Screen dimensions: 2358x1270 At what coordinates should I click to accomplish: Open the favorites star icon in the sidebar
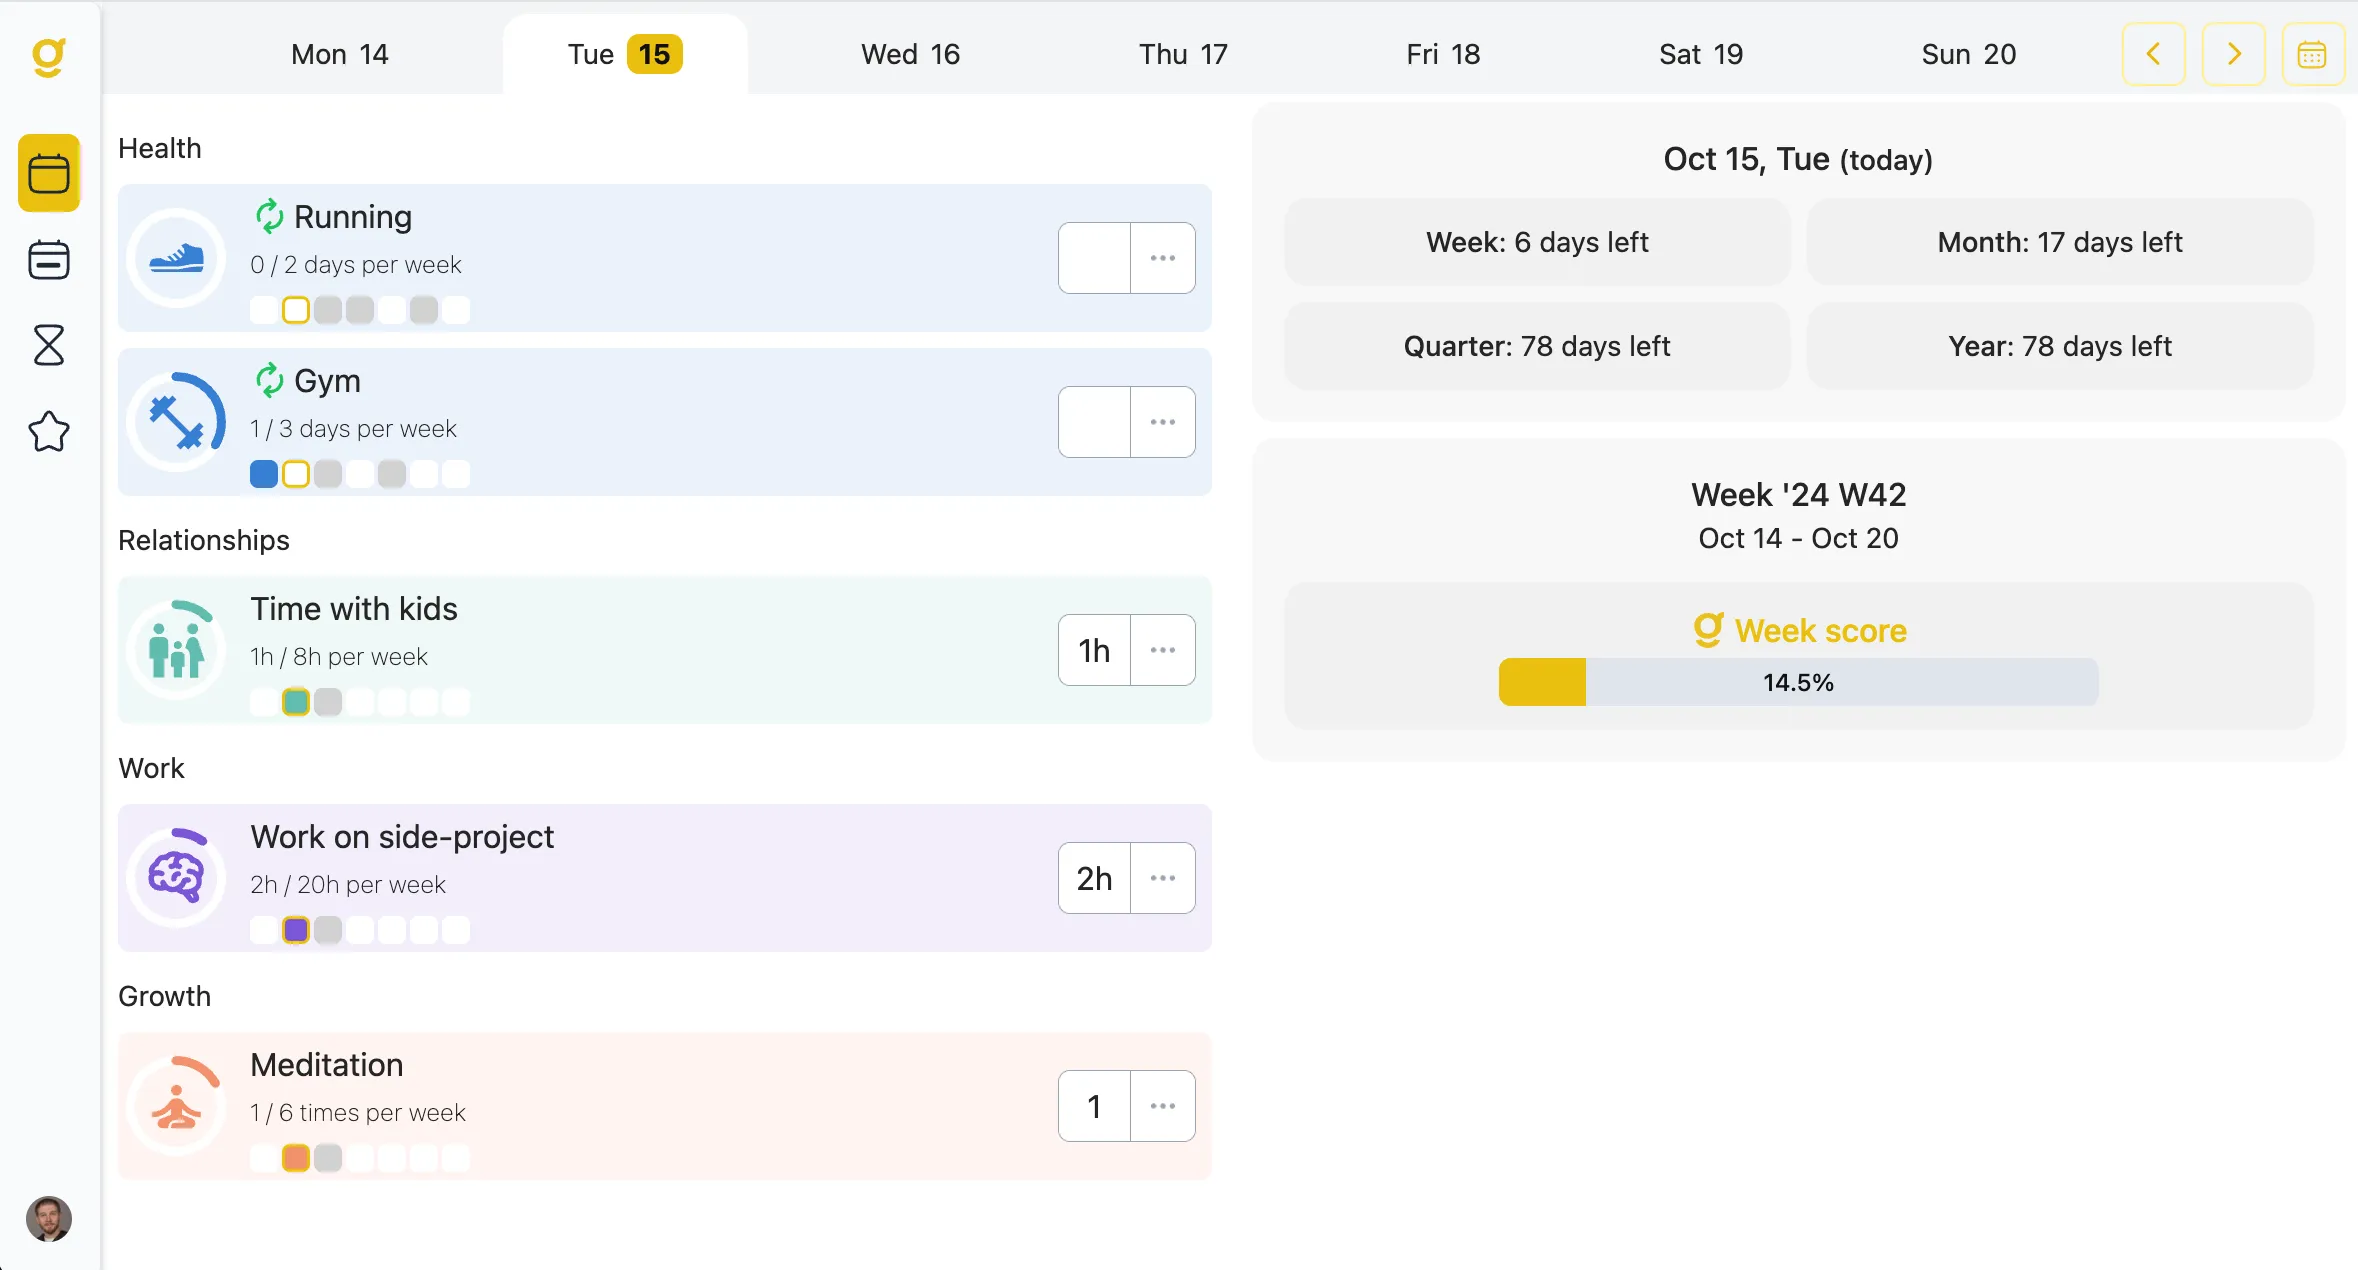pos(48,431)
